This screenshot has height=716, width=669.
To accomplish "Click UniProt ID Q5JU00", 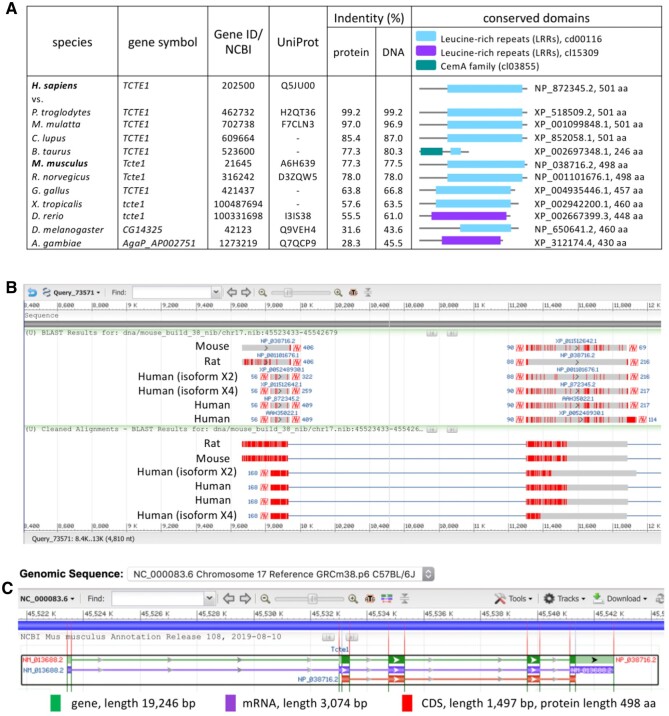I will tap(298, 85).
